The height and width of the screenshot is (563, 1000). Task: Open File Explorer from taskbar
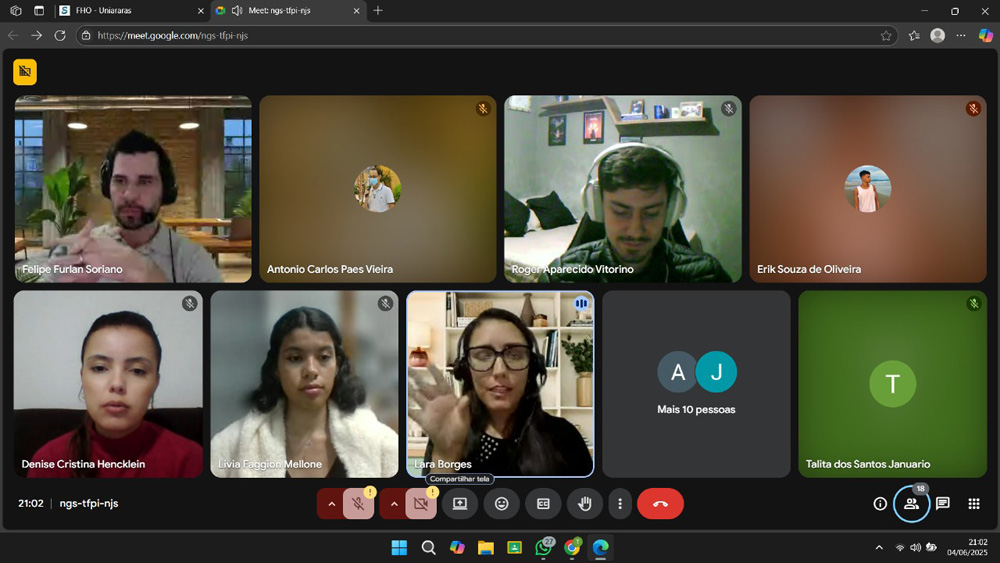pos(486,547)
